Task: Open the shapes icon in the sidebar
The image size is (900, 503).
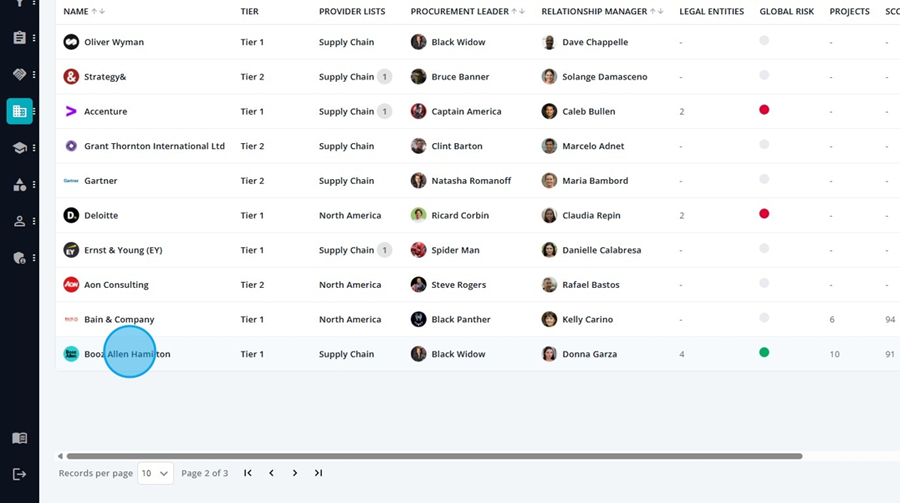Action: tap(20, 184)
